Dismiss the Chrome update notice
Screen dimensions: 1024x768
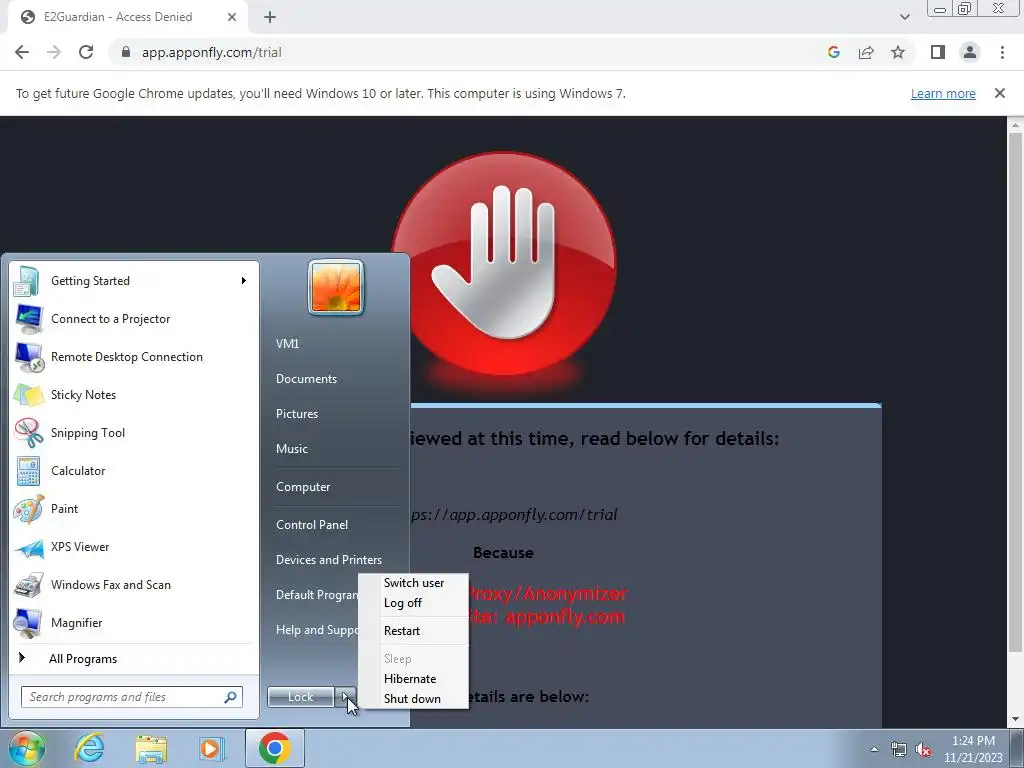1000,93
